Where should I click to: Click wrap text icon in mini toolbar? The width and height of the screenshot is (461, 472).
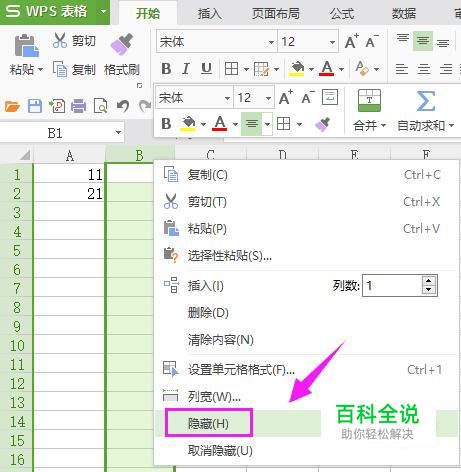pyautogui.click(x=330, y=97)
